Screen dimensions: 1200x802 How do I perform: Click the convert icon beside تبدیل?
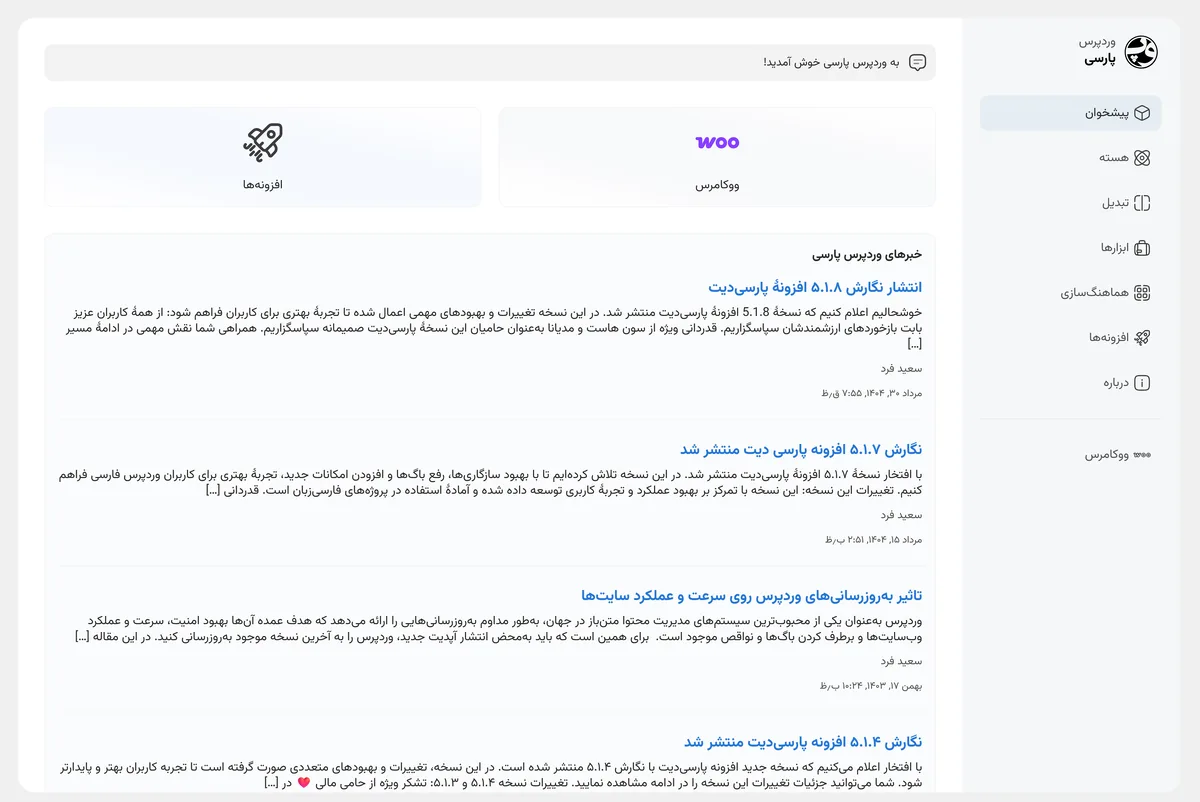click(x=1142, y=203)
